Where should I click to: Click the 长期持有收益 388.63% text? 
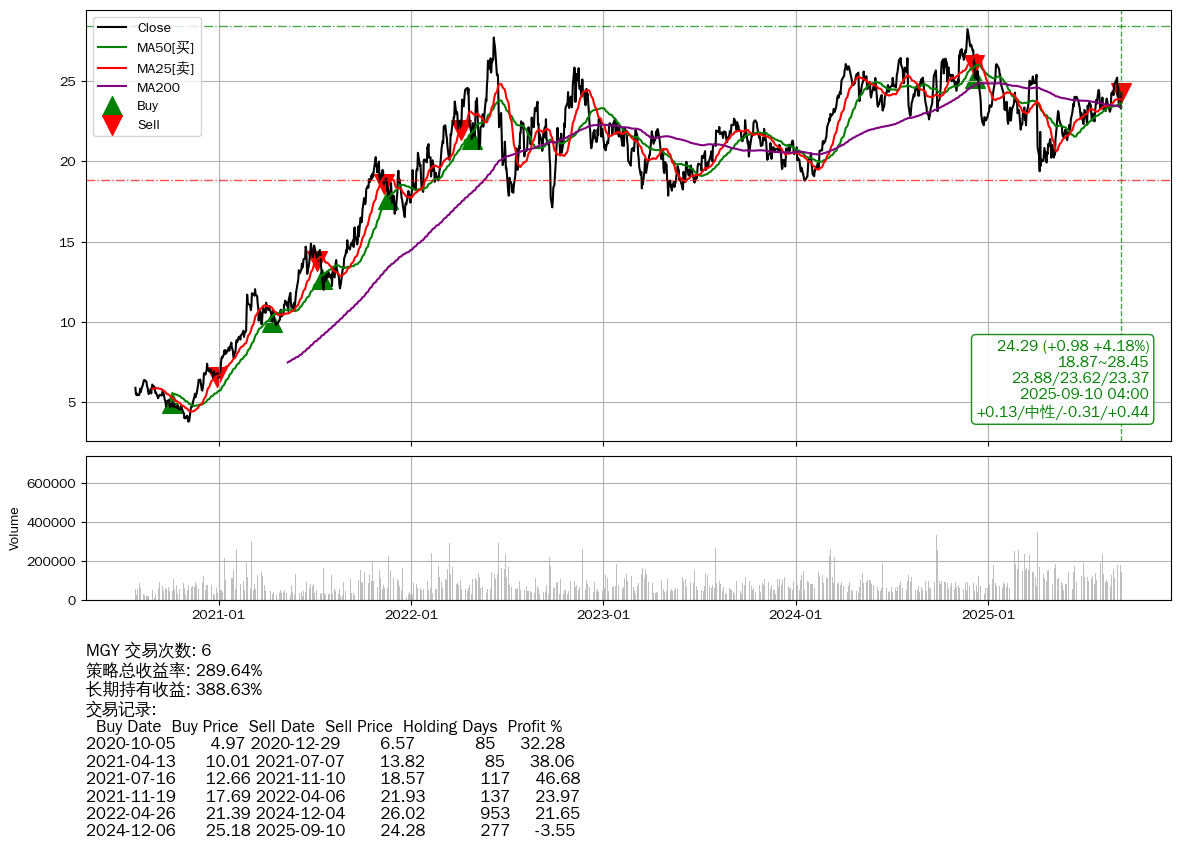pyautogui.click(x=174, y=689)
